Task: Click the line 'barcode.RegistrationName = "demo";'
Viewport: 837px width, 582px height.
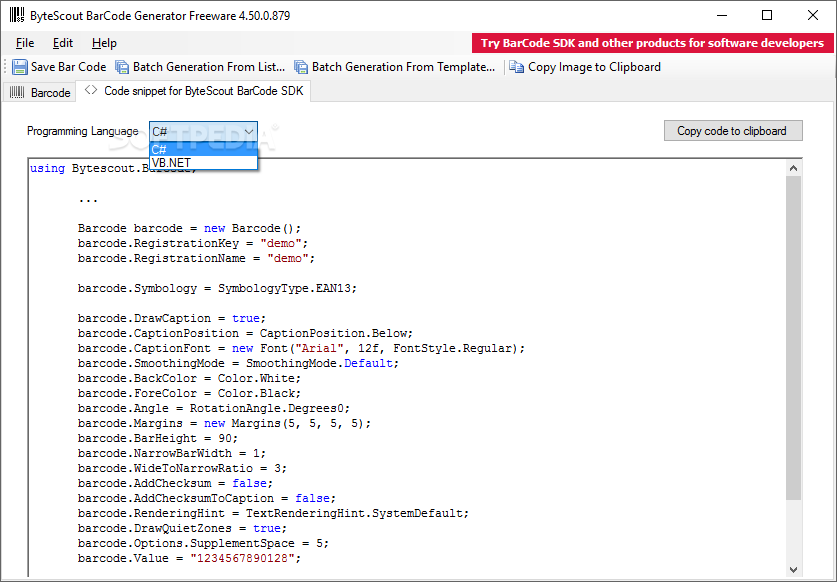Action: click(196, 258)
